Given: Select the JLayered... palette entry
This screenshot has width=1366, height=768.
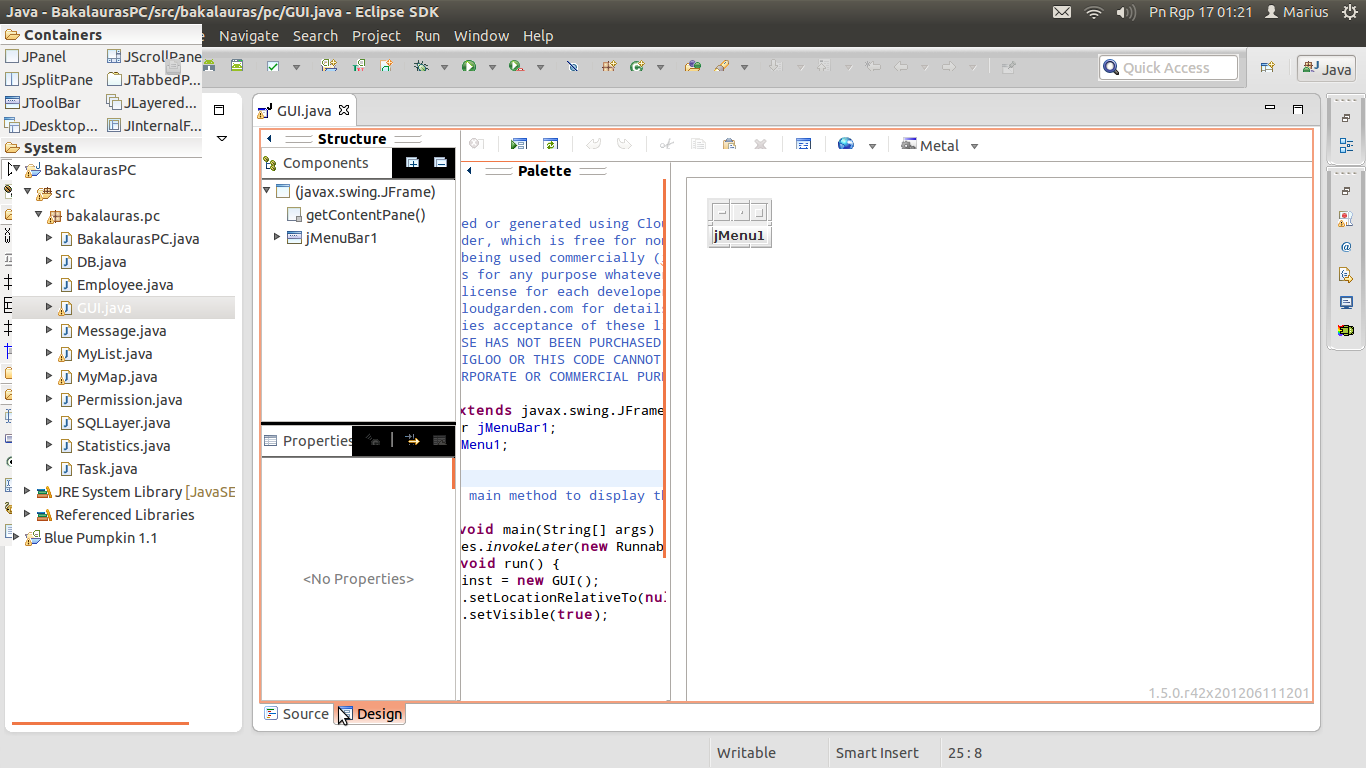Looking at the screenshot, I should click(x=152, y=103).
